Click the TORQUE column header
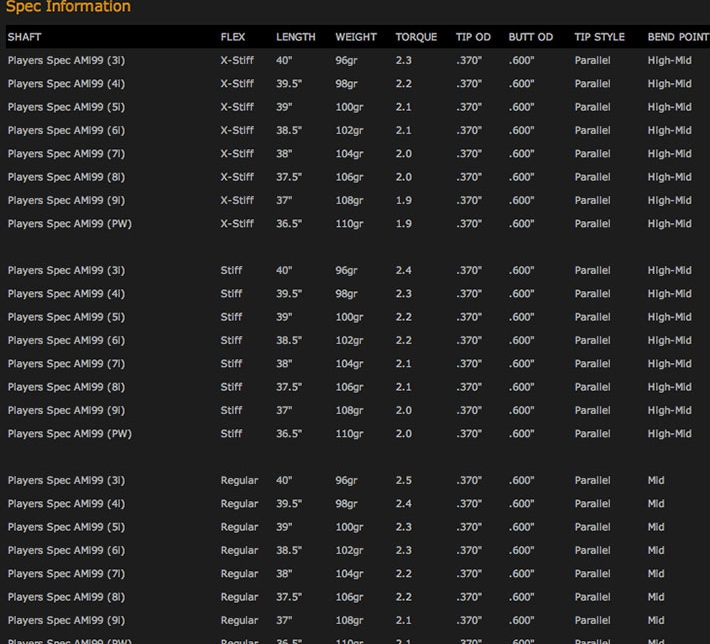The height and width of the screenshot is (644, 710). point(416,37)
